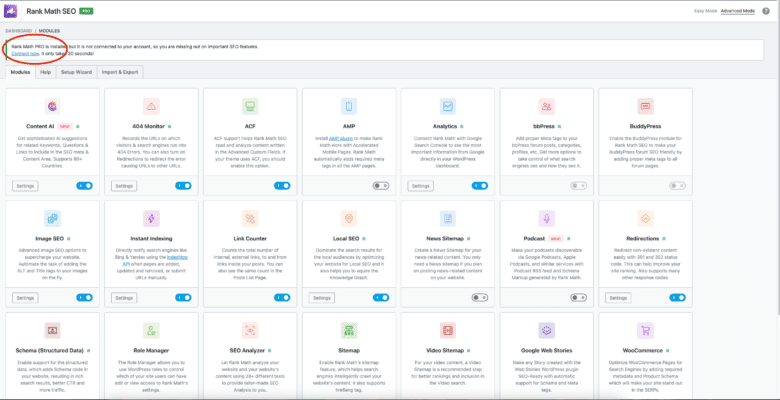
Task: Click the AMP module mobile icon
Action: [x=350, y=106]
